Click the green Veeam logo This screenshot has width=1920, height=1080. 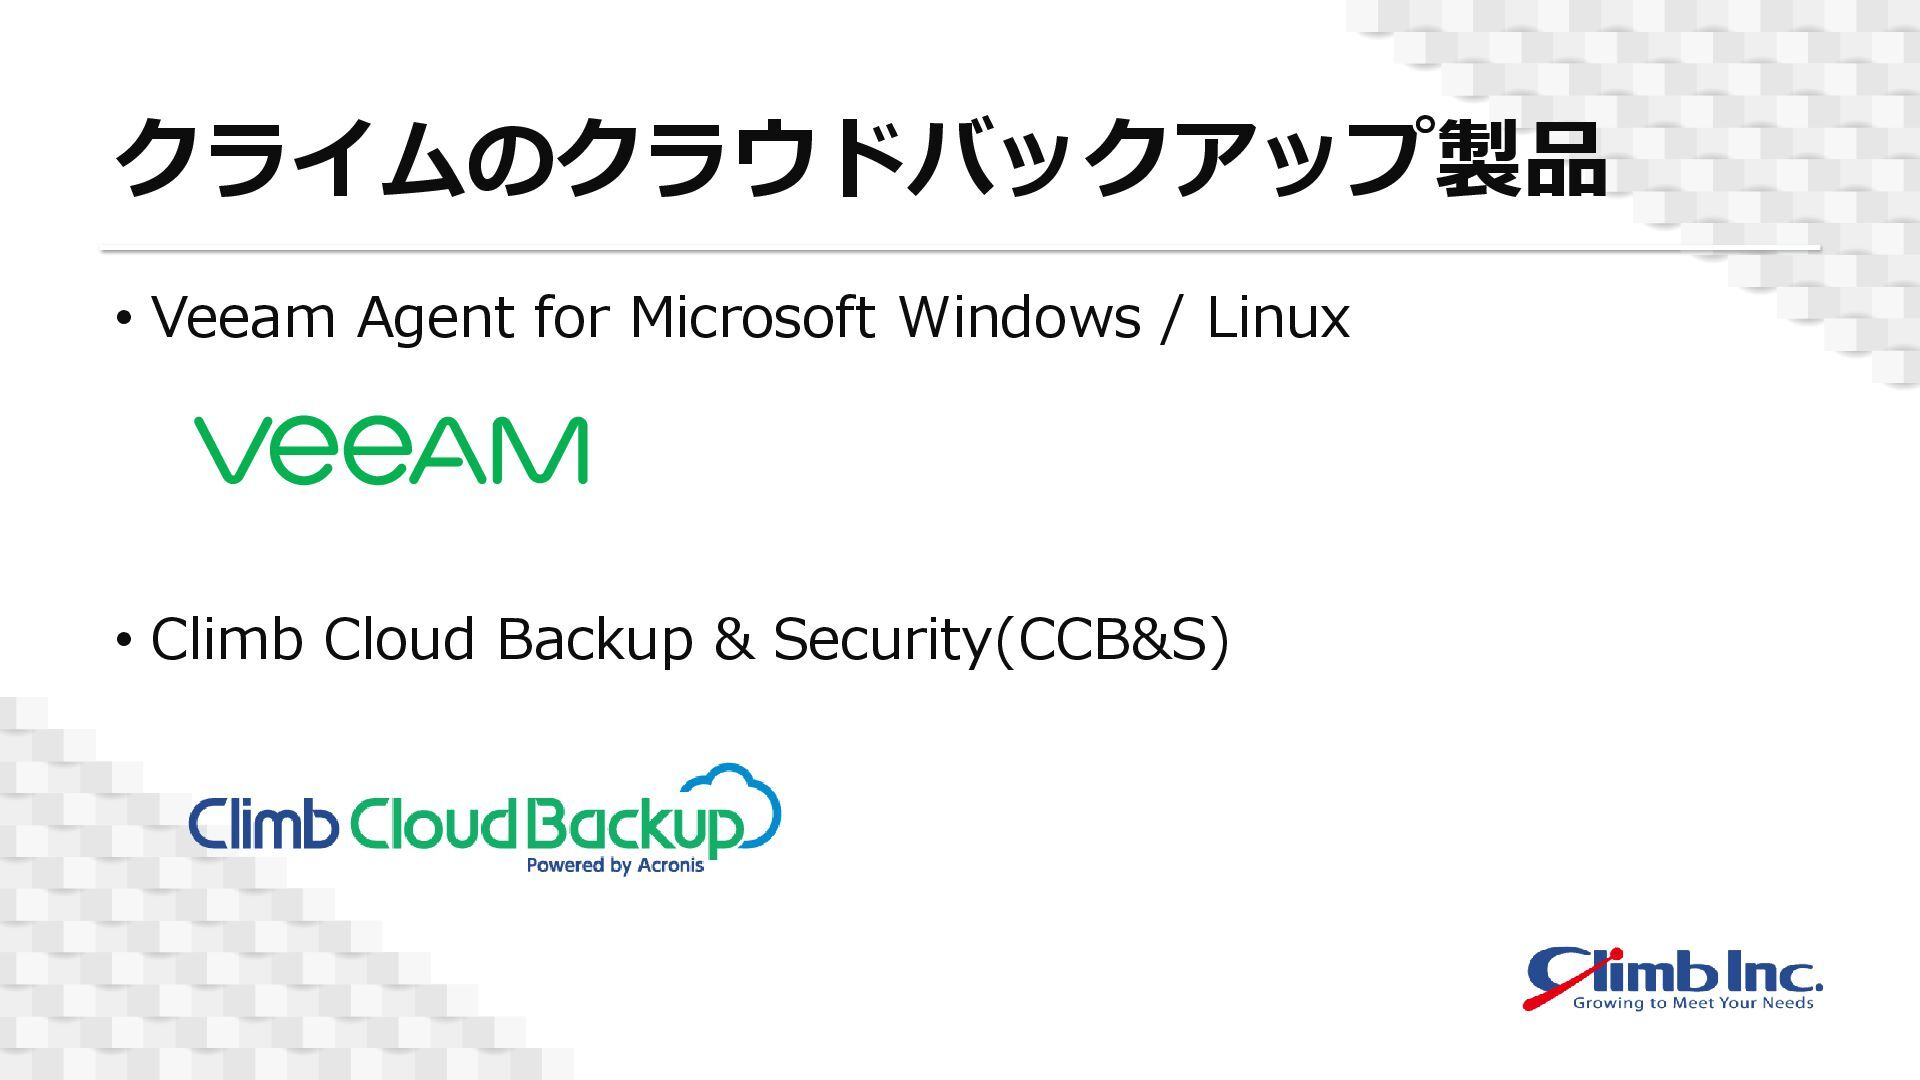390,451
